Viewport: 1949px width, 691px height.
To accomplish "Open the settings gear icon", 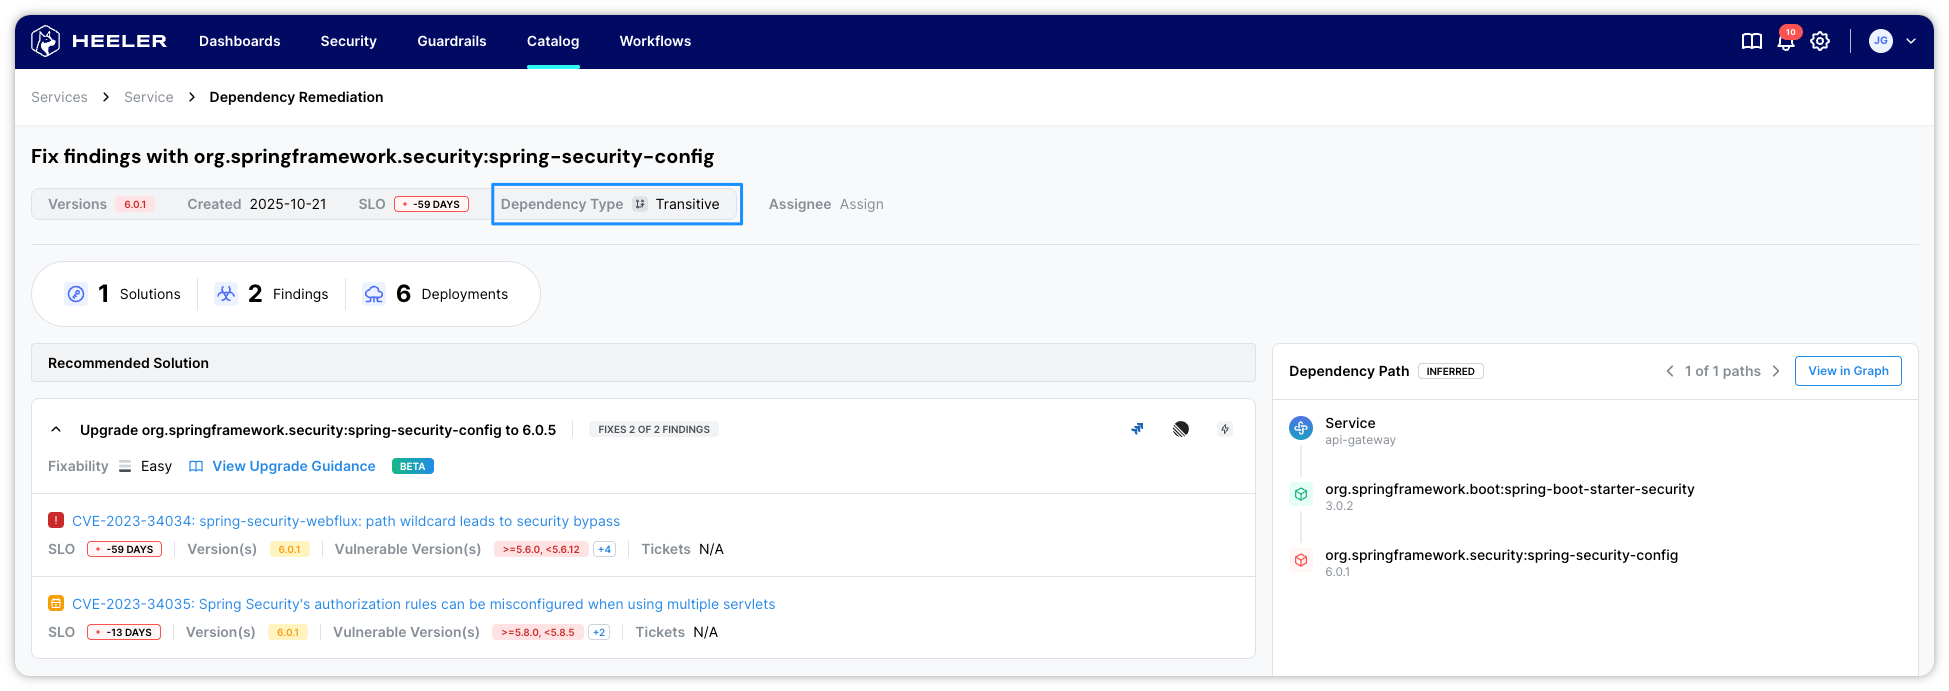I will 1820,41.
